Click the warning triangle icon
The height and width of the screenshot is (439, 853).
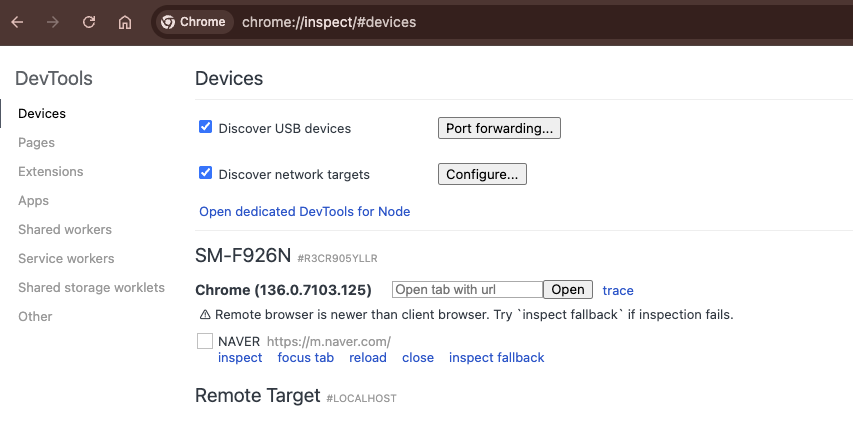(x=205, y=315)
